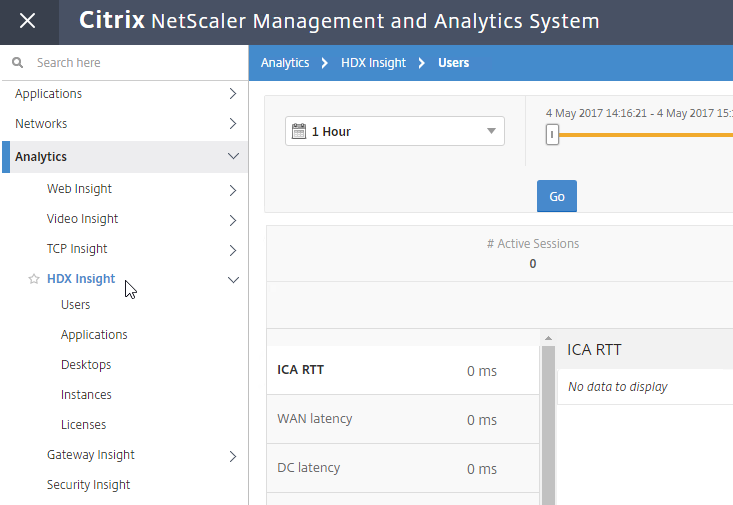Viewport: 733px width, 505px height.
Task: Click the Users breadcrumb item
Action: point(453,63)
